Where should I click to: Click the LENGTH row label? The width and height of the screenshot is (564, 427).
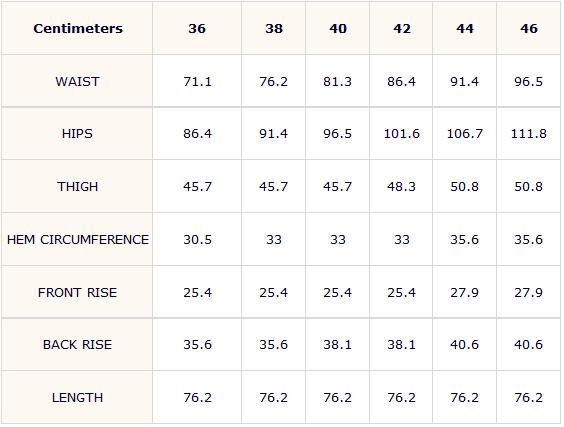[78, 398]
